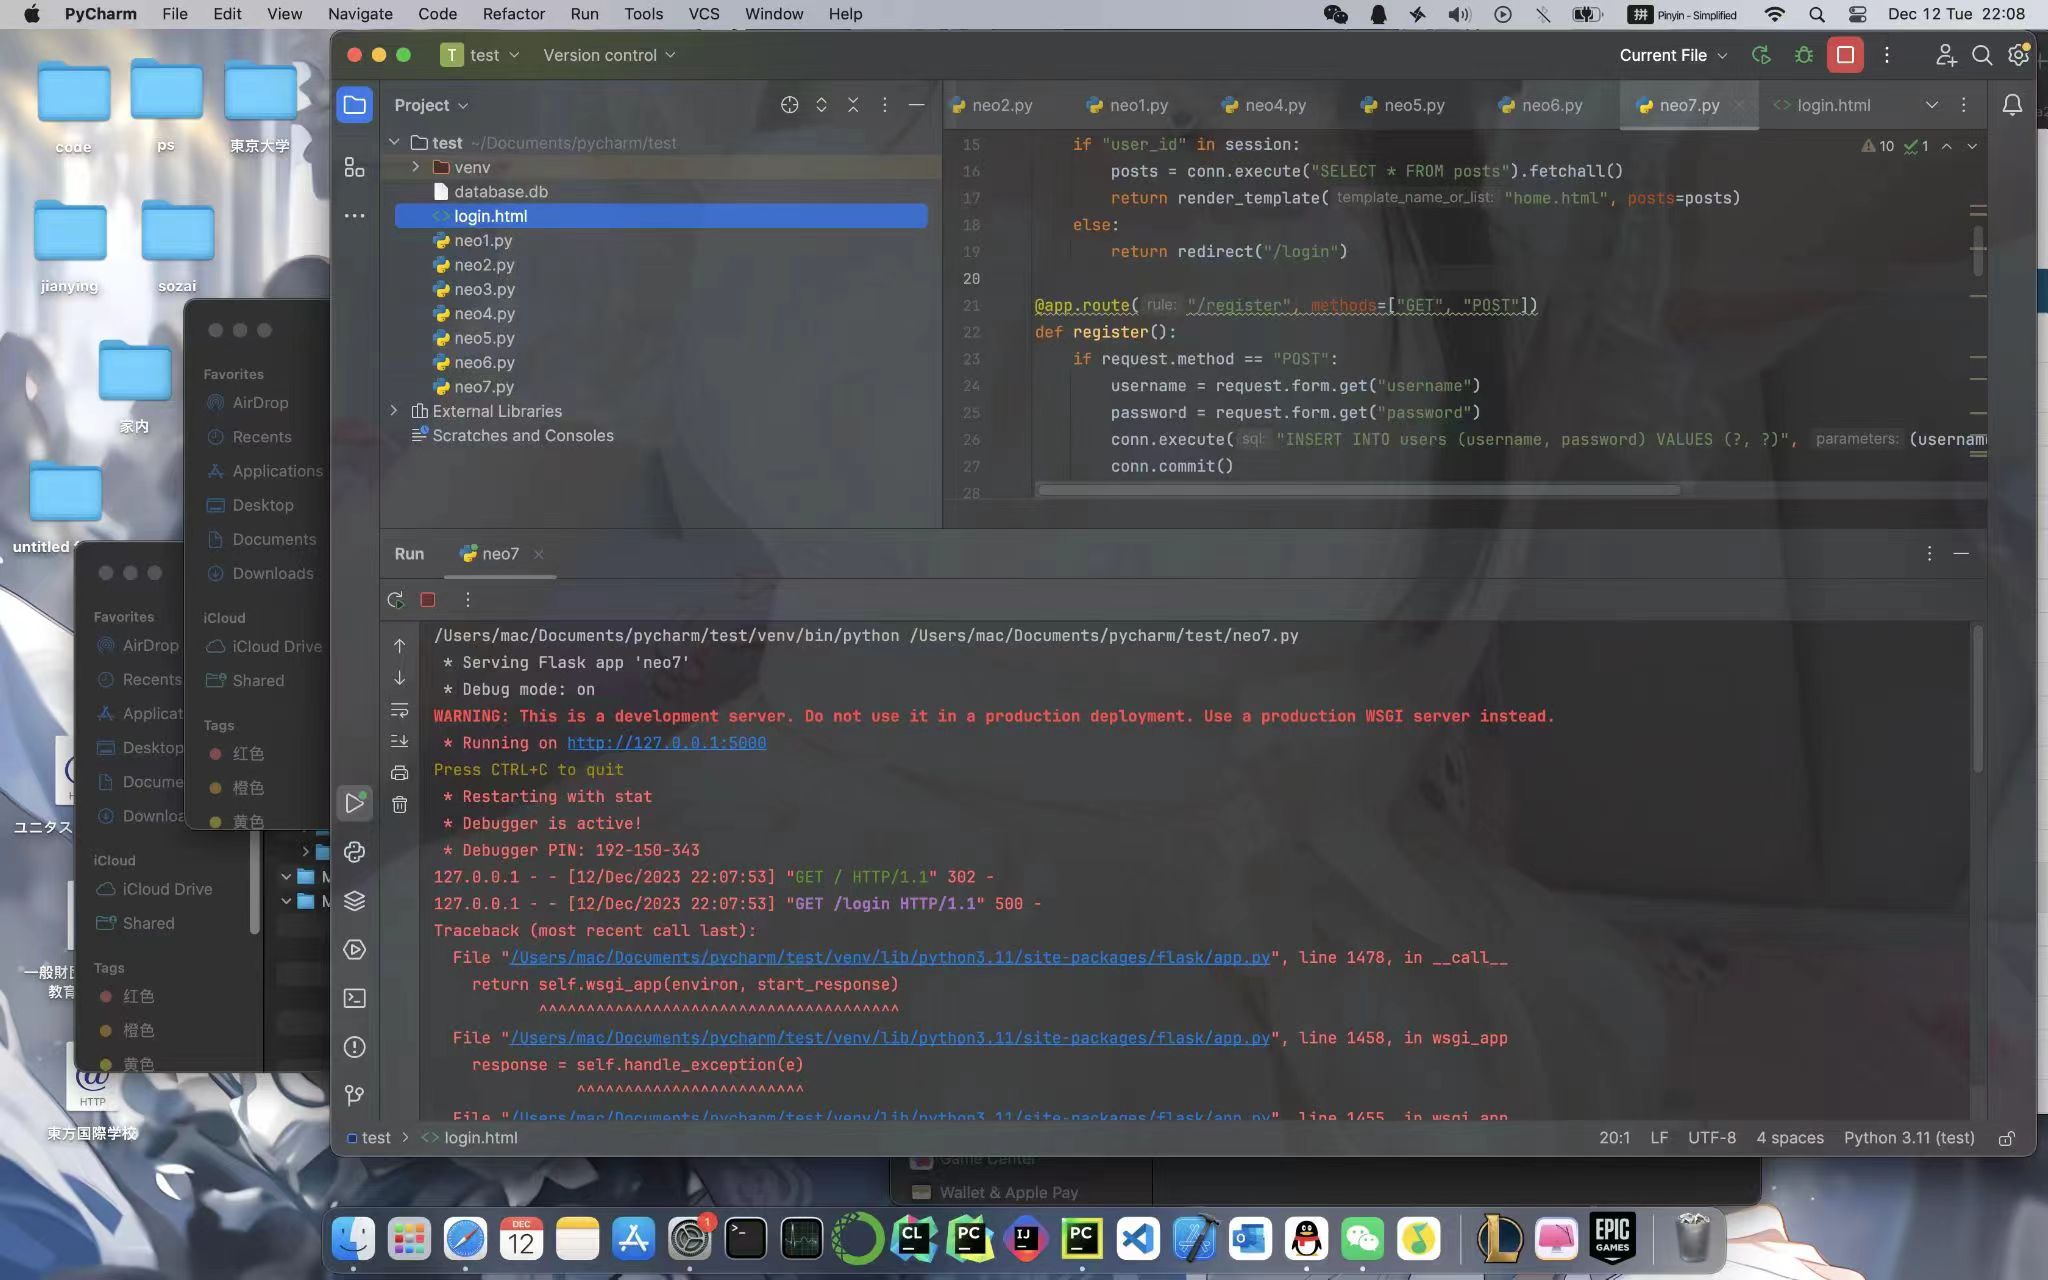Toggle soft-wrap in Run console
The width and height of the screenshot is (2048, 1280).
399,710
